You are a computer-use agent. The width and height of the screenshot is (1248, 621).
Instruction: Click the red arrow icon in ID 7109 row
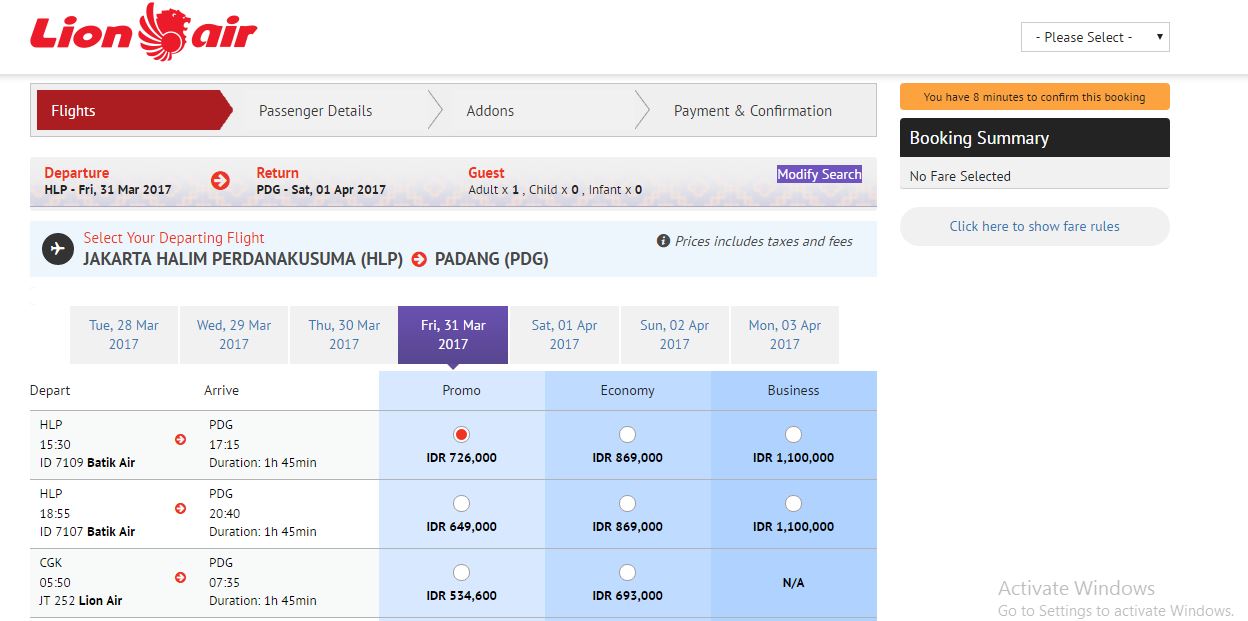[180, 439]
